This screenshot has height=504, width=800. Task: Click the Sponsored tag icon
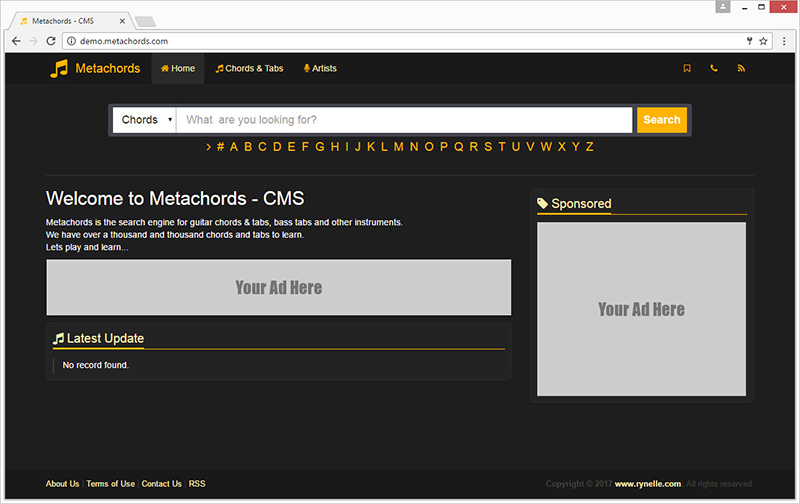click(543, 204)
